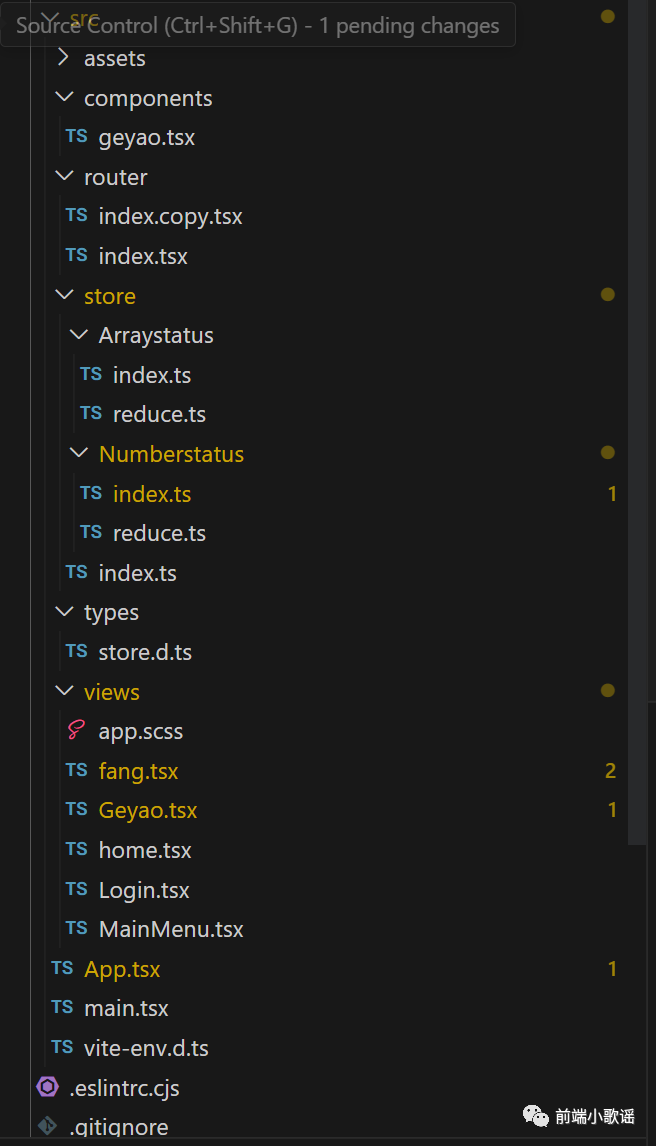This screenshot has width=656, height=1146.
Task: Click TS icon of geyao.tsx
Action: click(x=76, y=137)
